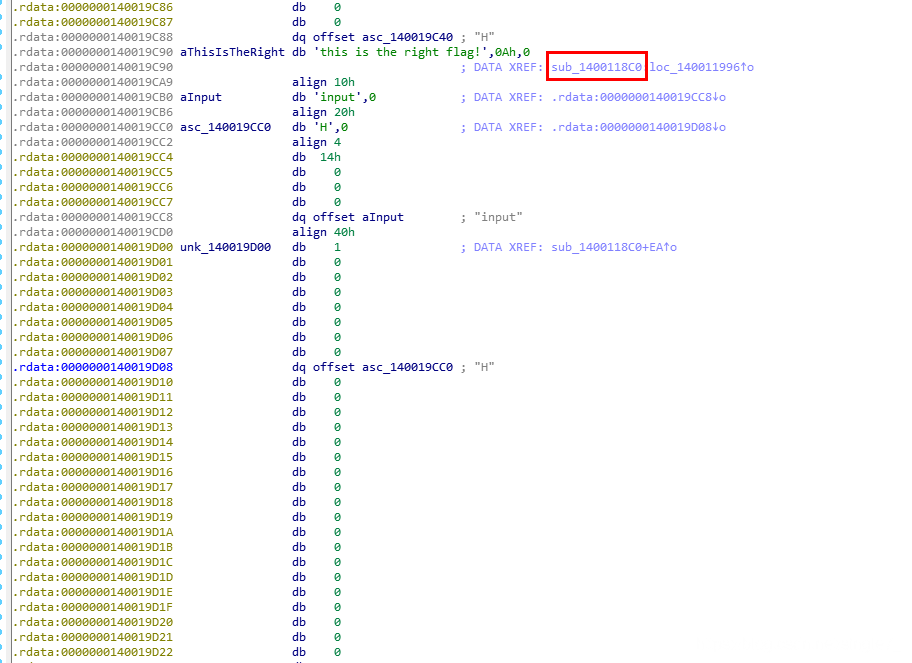Click the aInput operand after dq offset
The width and height of the screenshot is (912, 663).
coord(383,218)
